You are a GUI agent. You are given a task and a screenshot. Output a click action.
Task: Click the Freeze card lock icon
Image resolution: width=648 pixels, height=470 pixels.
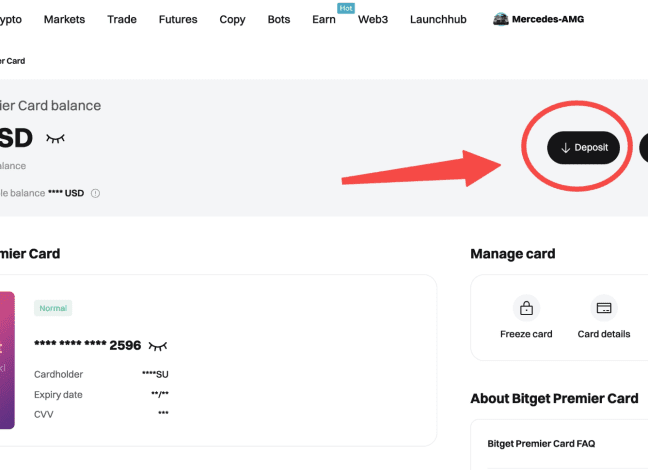[x=526, y=307]
